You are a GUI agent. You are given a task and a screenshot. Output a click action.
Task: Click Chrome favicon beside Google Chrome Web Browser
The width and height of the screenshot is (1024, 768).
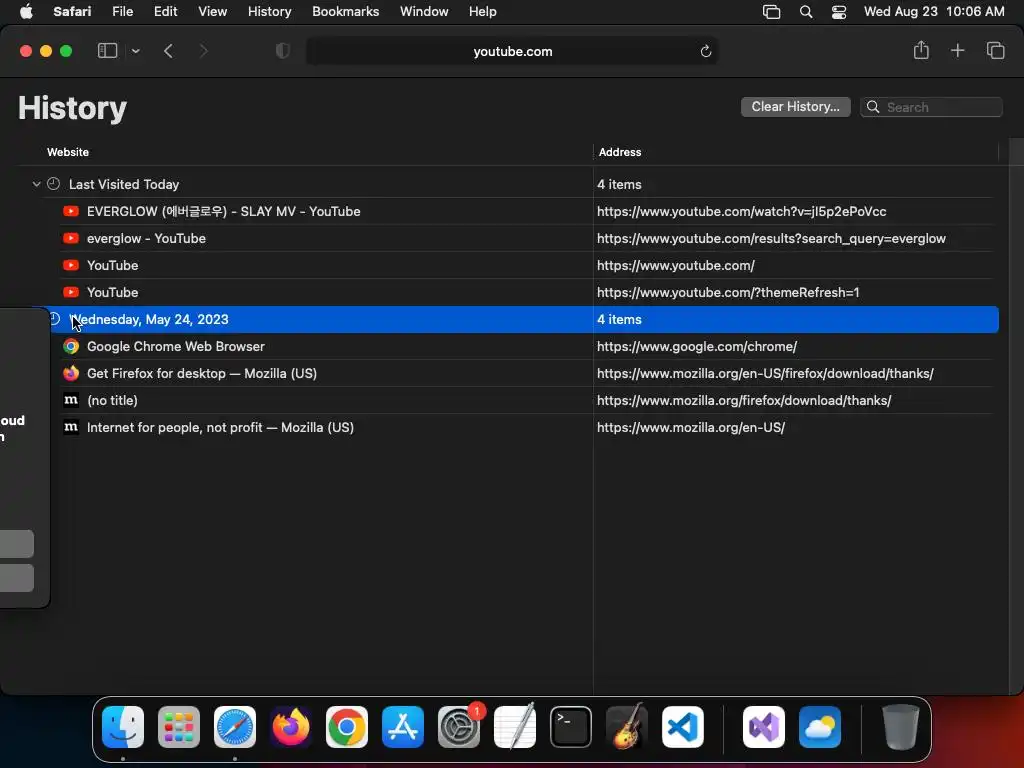71,346
